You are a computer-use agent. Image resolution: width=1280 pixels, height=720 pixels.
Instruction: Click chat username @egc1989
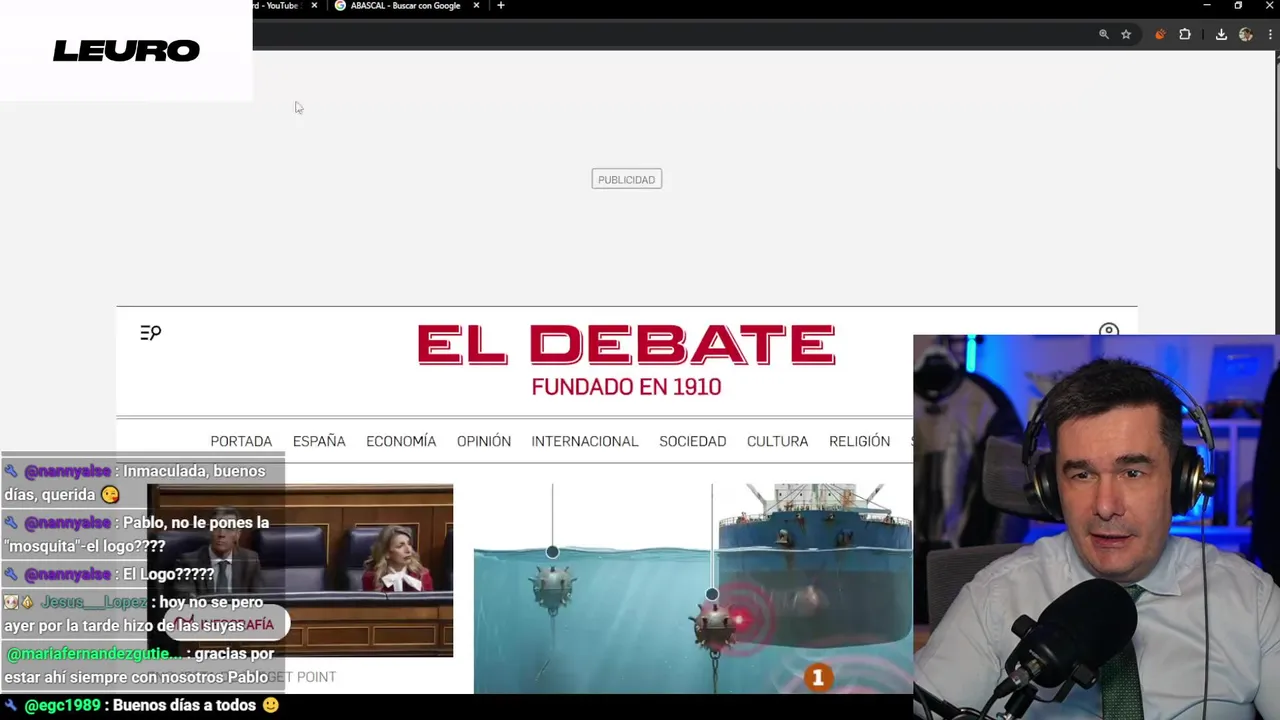(62, 705)
